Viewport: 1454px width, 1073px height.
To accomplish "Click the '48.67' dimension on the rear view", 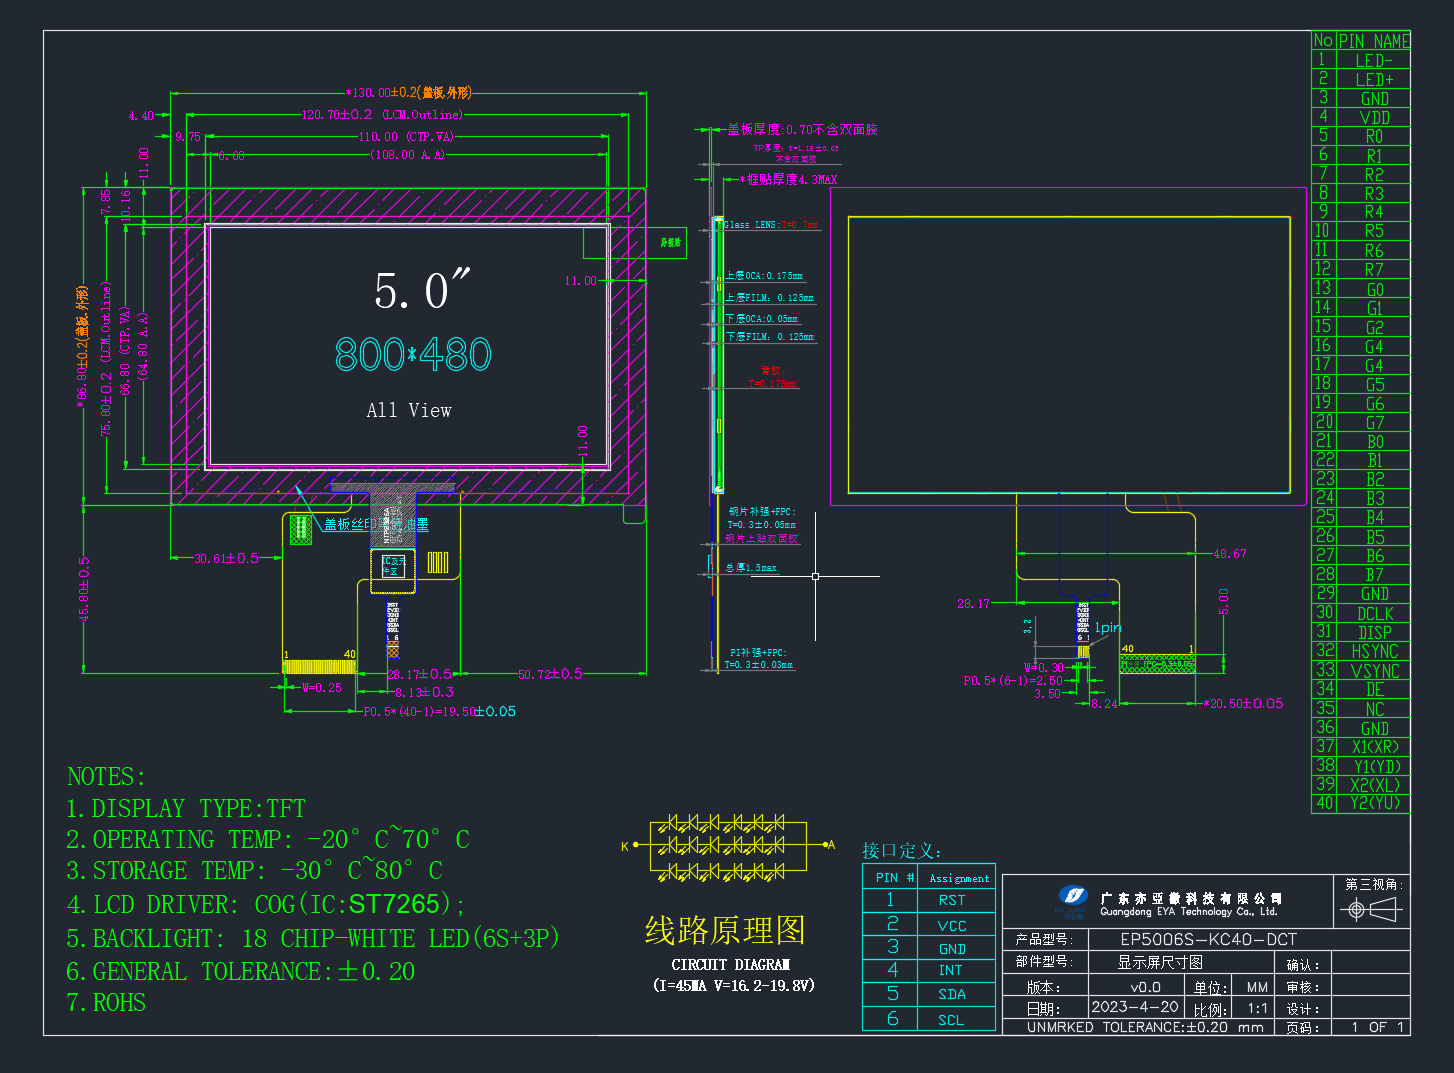I will click(x=1229, y=554).
